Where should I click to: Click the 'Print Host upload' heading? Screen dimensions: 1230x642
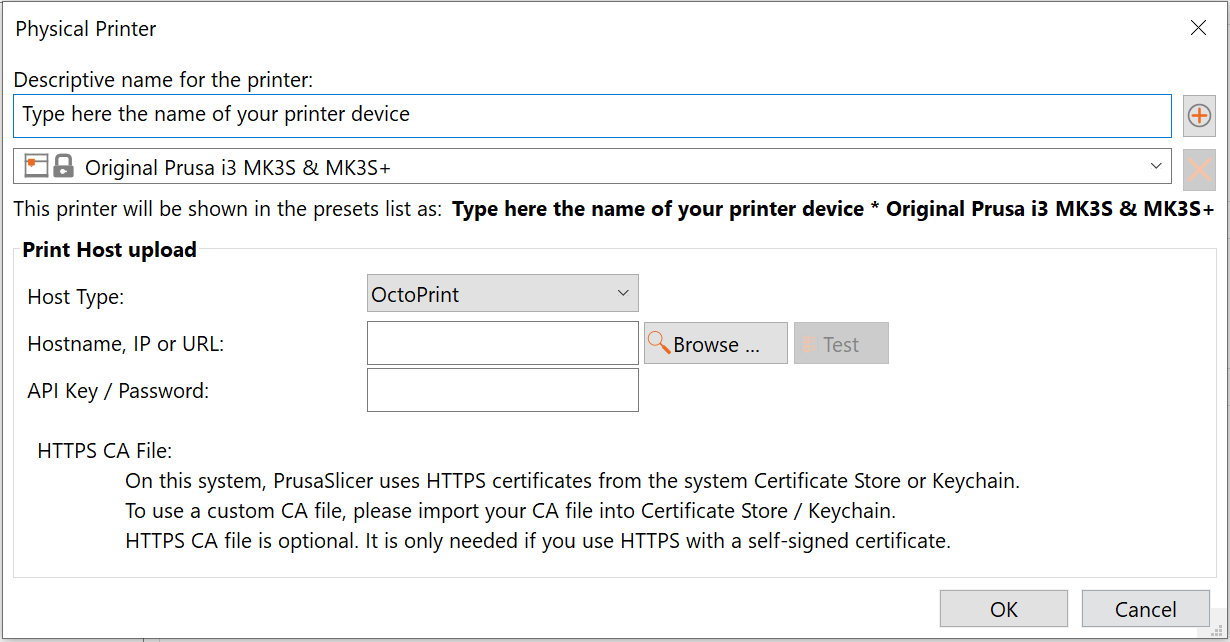click(110, 250)
